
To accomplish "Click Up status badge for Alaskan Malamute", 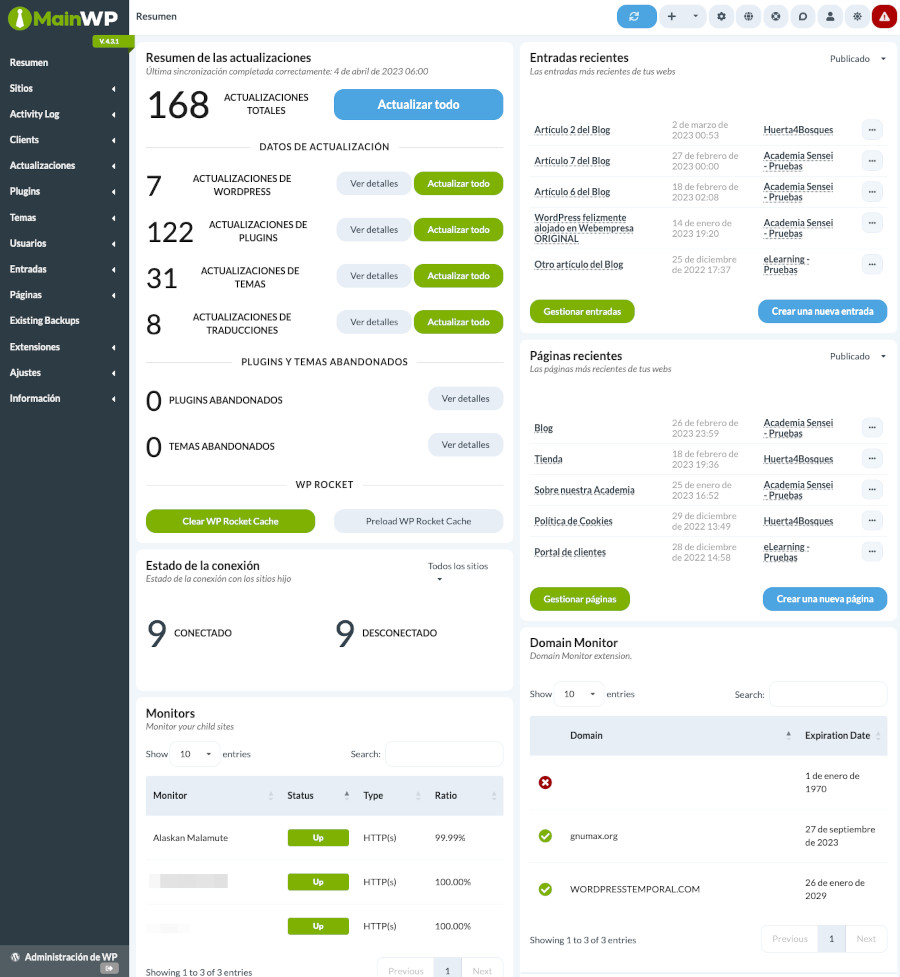I will (318, 838).
